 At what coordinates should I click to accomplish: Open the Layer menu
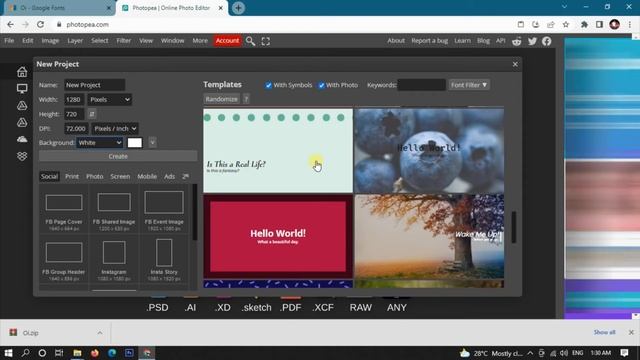tap(75, 41)
